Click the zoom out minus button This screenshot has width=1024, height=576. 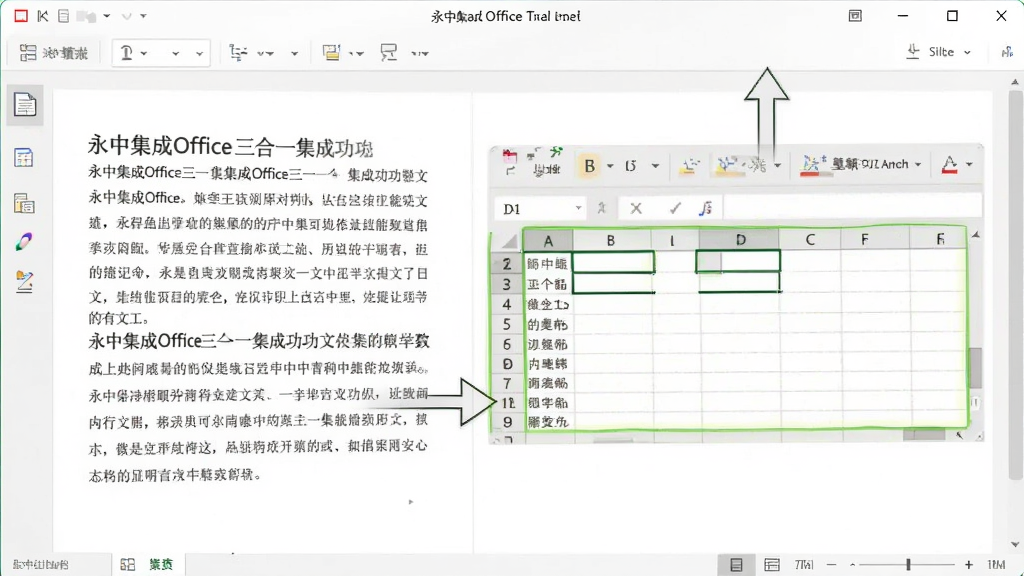(831, 565)
